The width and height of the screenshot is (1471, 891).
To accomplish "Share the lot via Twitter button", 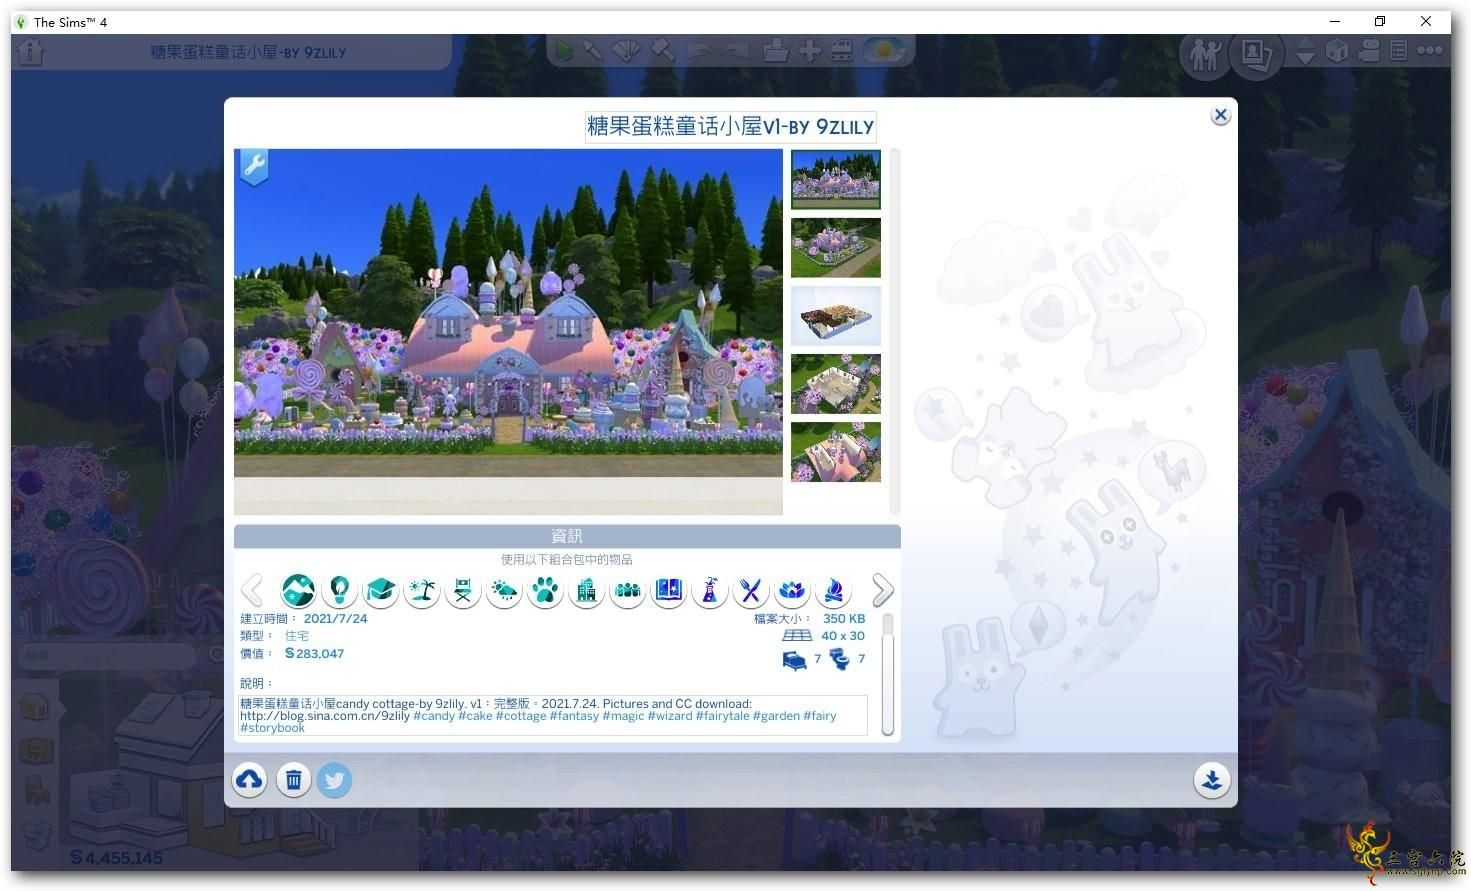I will coord(335,780).
